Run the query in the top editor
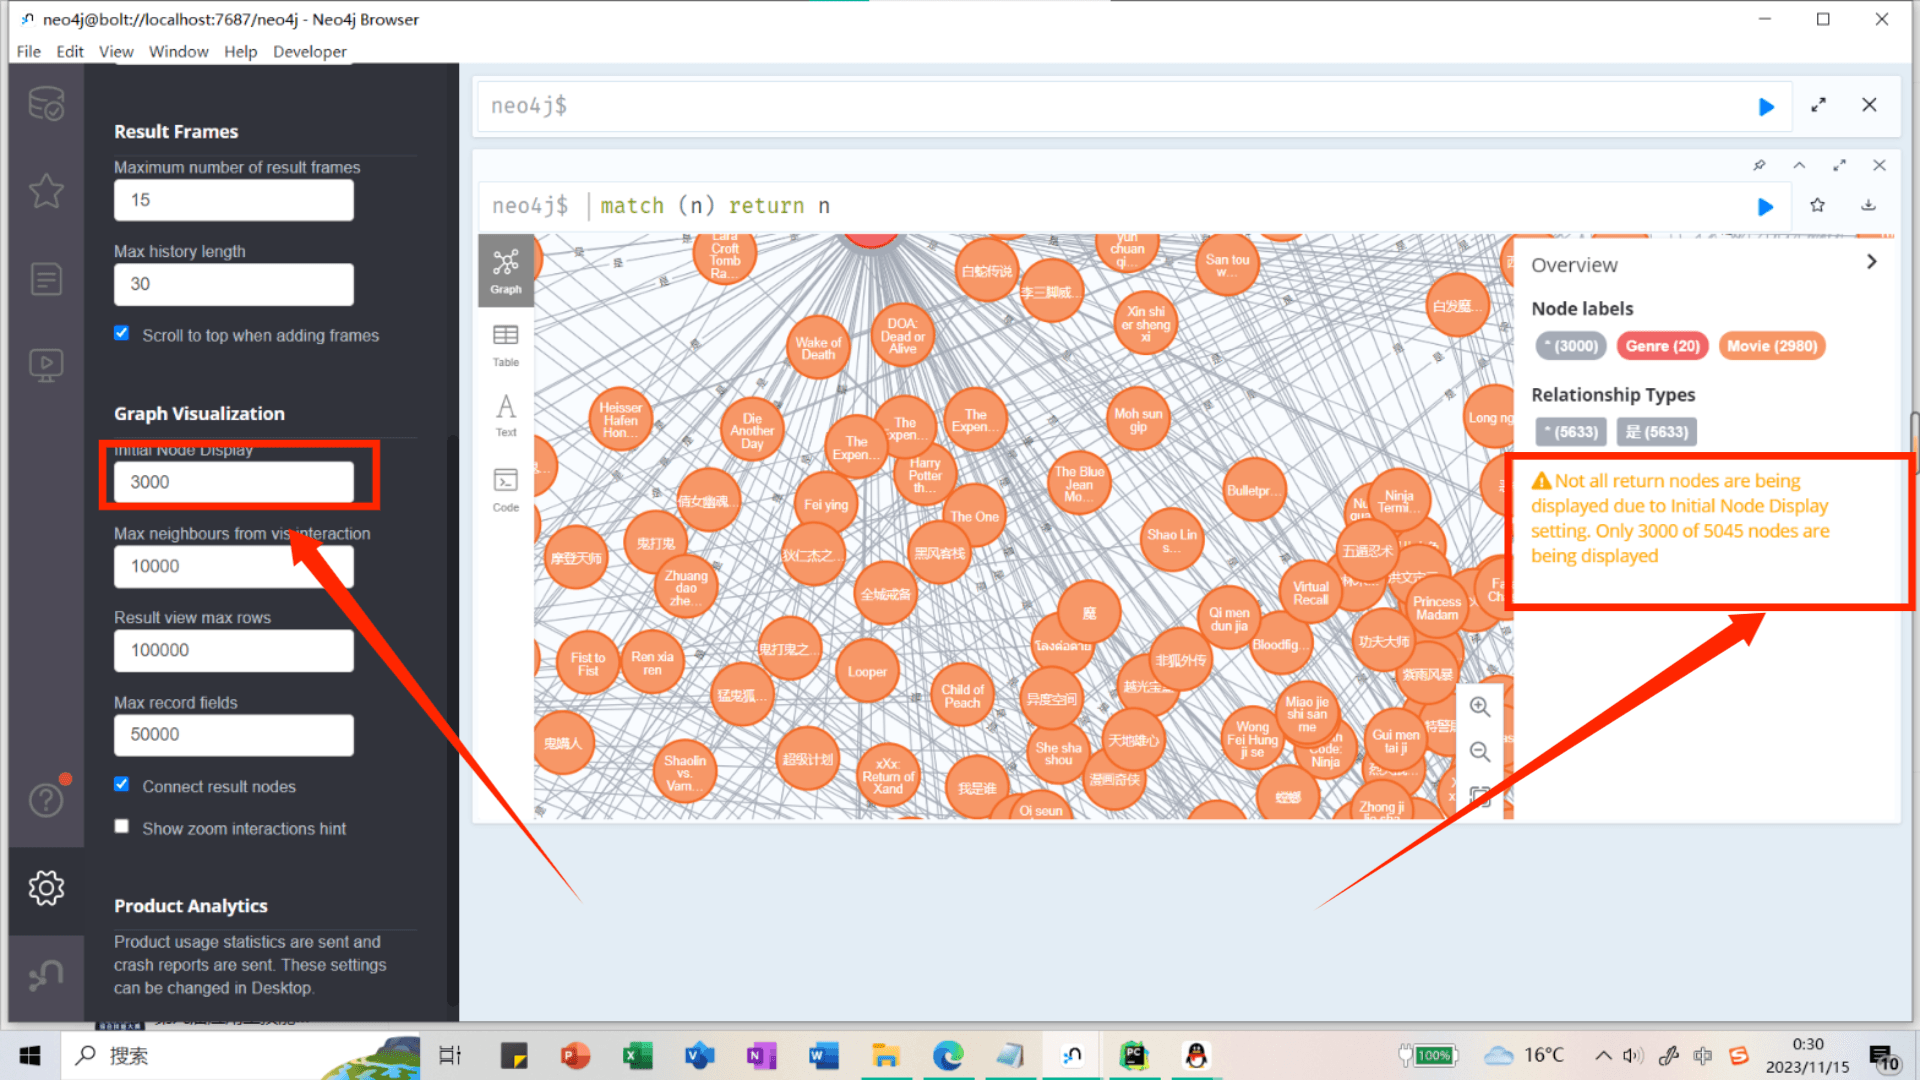This screenshot has height=1080, width=1920. (x=1766, y=106)
